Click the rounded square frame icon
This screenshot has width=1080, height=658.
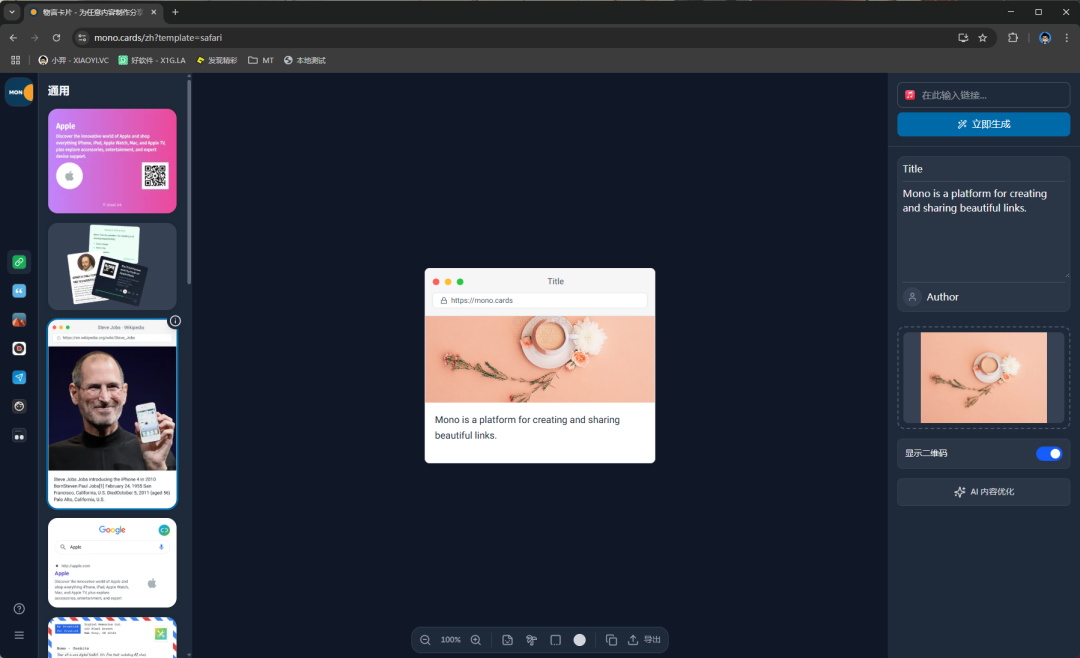(x=556, y=640)
